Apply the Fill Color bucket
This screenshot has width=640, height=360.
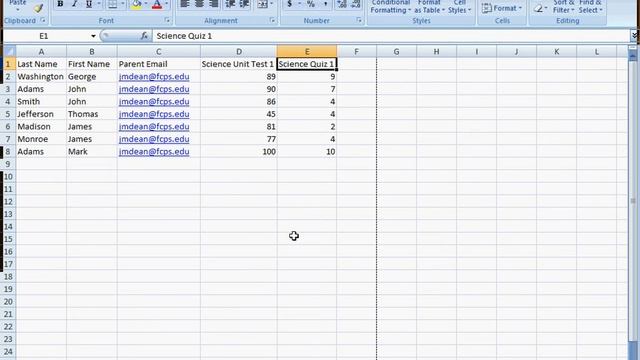click(x=137, y=4)
